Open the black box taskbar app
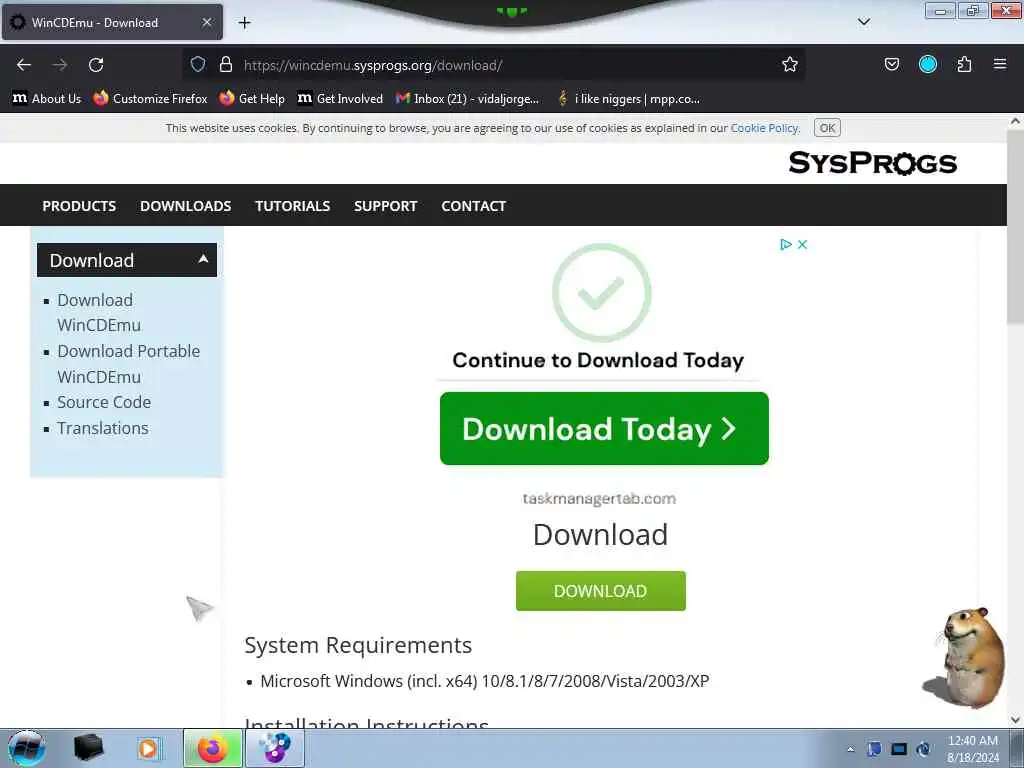 [x=88, y=748]
